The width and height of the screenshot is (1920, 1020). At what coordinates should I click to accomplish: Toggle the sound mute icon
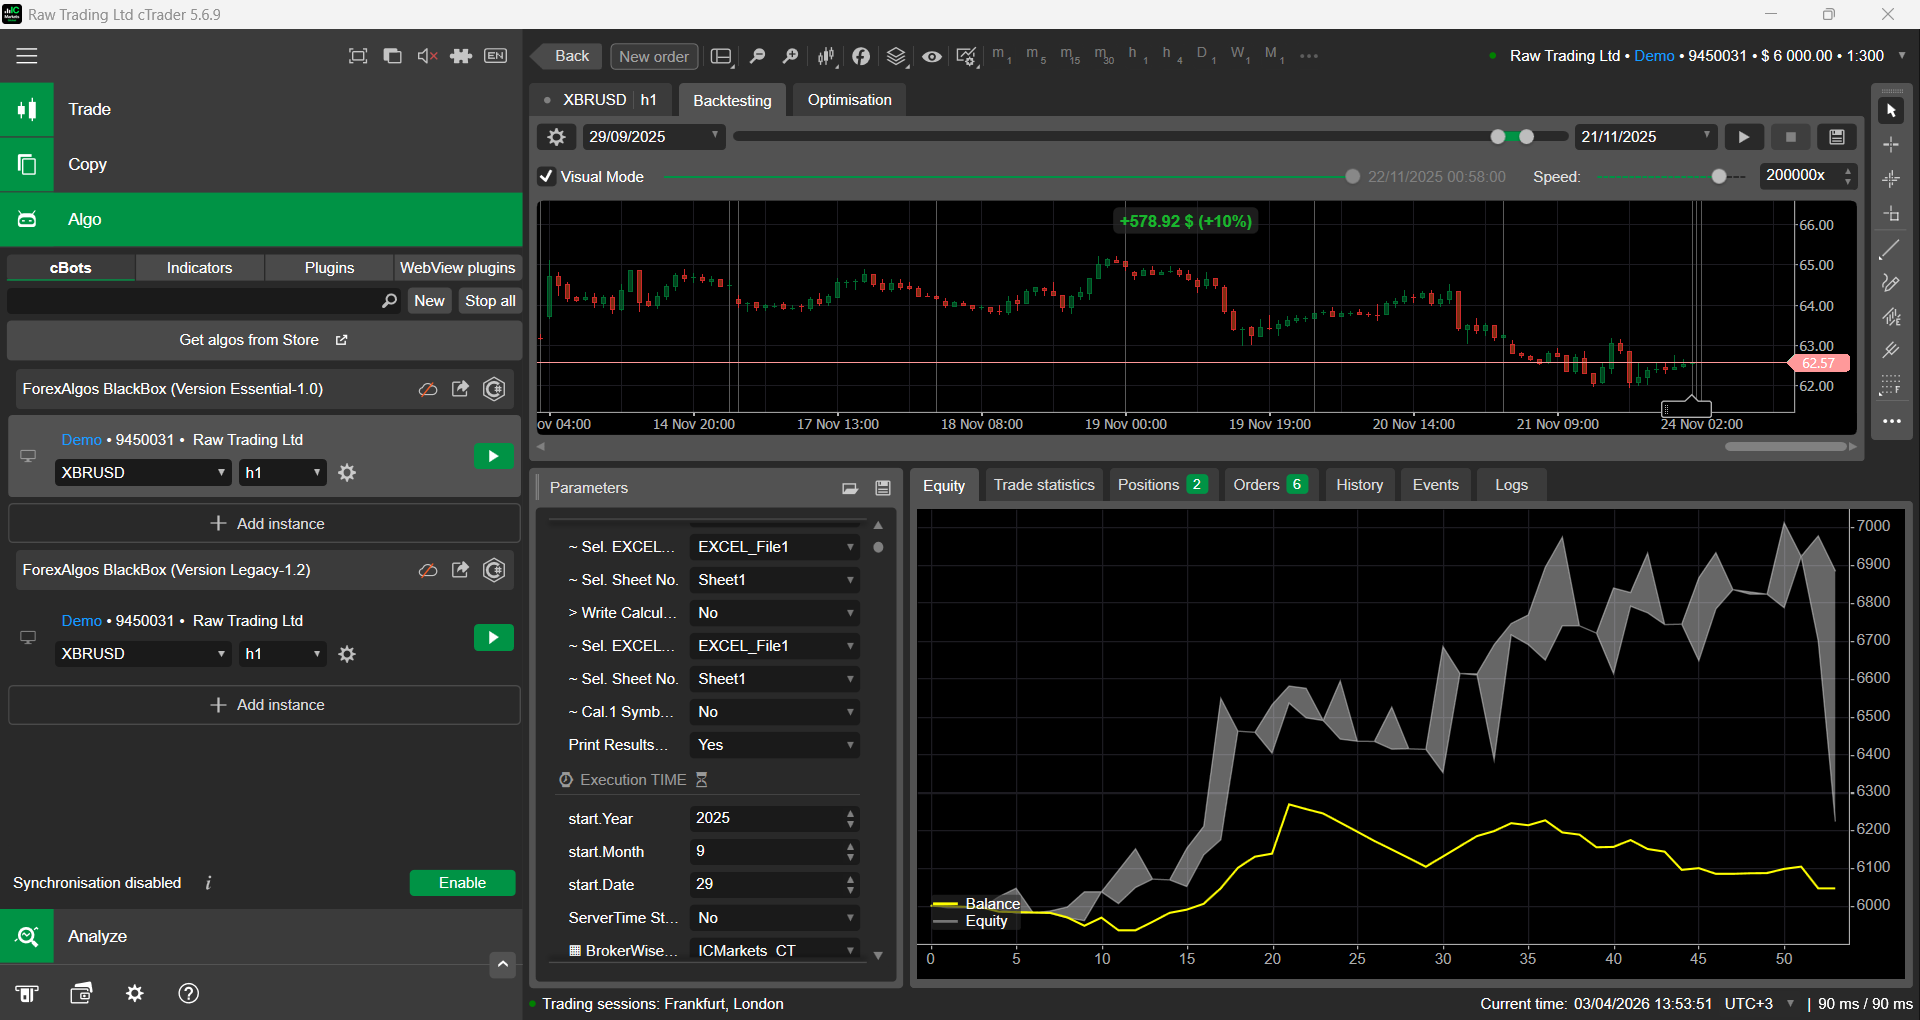point(427,56)
